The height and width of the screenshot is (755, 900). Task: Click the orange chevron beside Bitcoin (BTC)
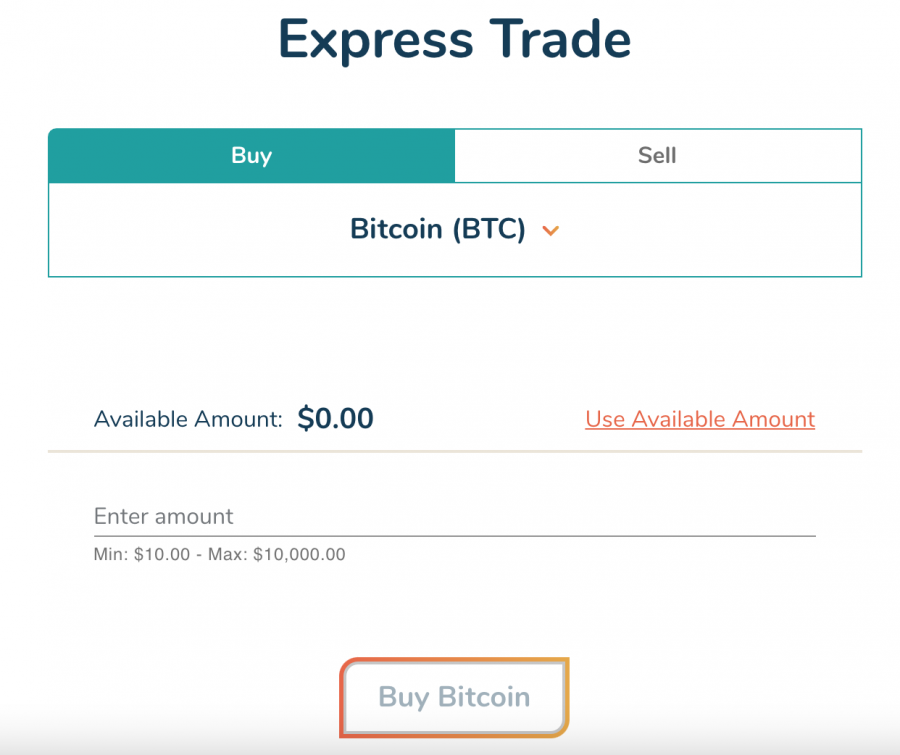click(551, 230)
